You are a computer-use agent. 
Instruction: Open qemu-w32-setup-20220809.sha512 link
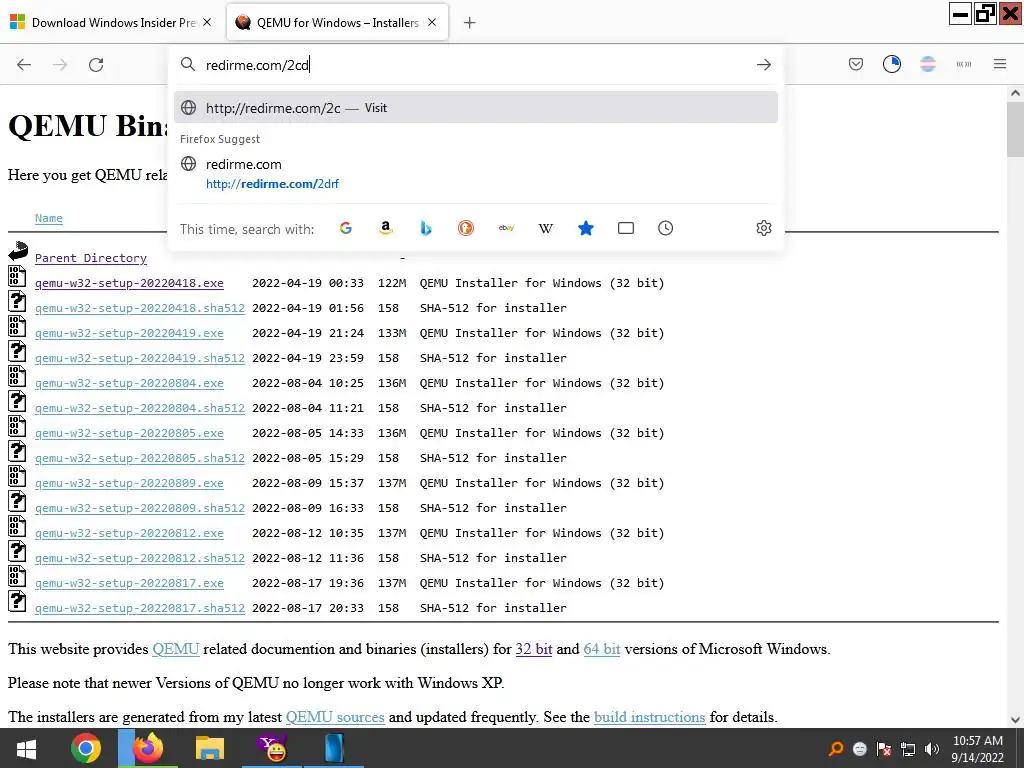[x=140, y=507]
